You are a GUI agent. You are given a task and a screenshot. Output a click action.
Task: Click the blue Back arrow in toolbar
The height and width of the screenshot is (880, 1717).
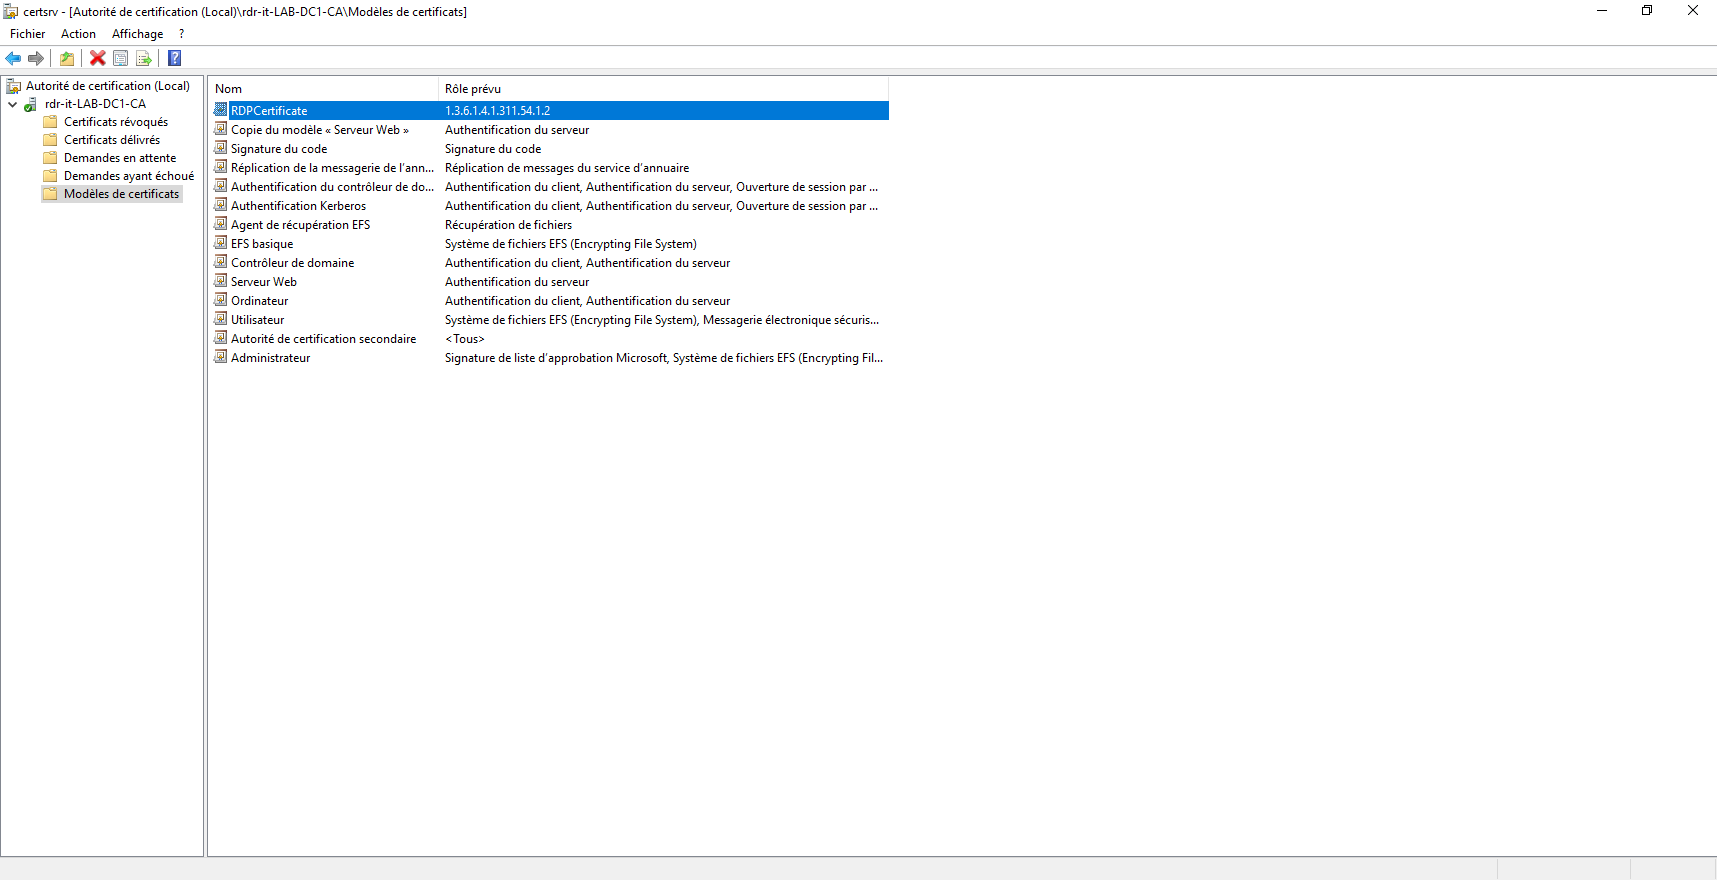(13, 58)
